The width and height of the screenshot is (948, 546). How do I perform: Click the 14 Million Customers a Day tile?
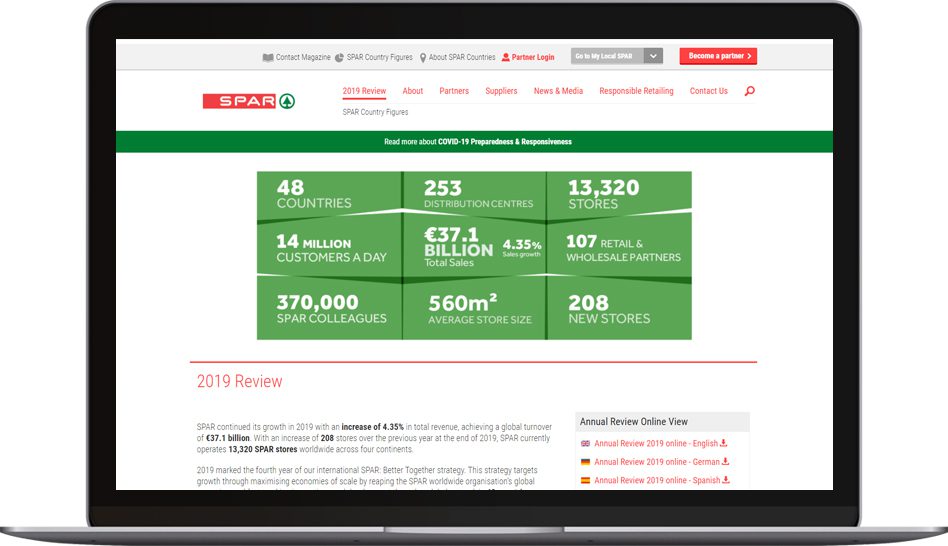(330, 249)
